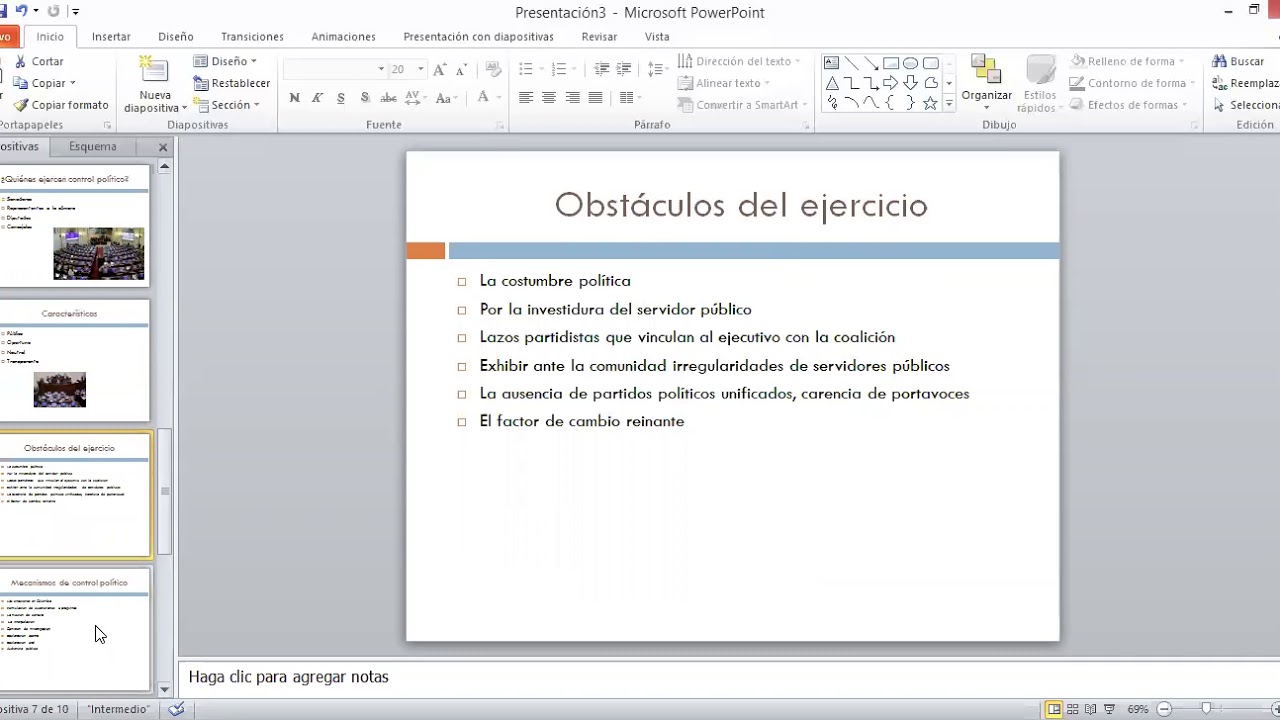Screen dimensions: 1280x720
Task: Select the down block arrow shape
Action: (910, 83)
